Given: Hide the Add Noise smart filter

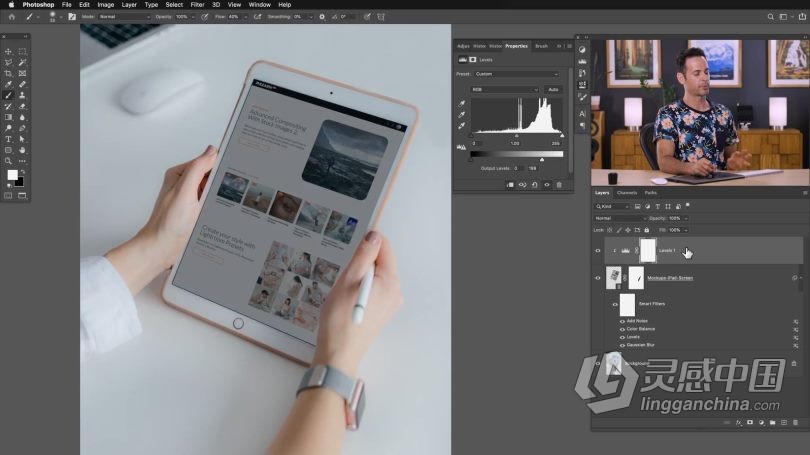Looking at the screenshot, I should click(x=622, y=321).
